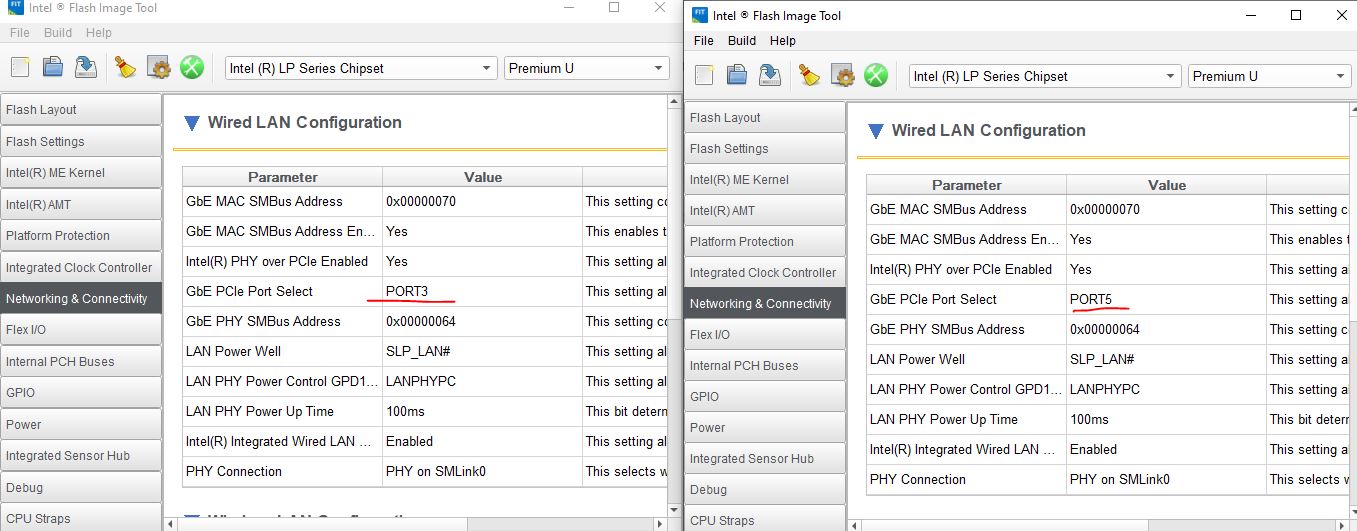1357x531 pixels.
Task: Select Debug tab in left window
Action: tap(80, 487)
